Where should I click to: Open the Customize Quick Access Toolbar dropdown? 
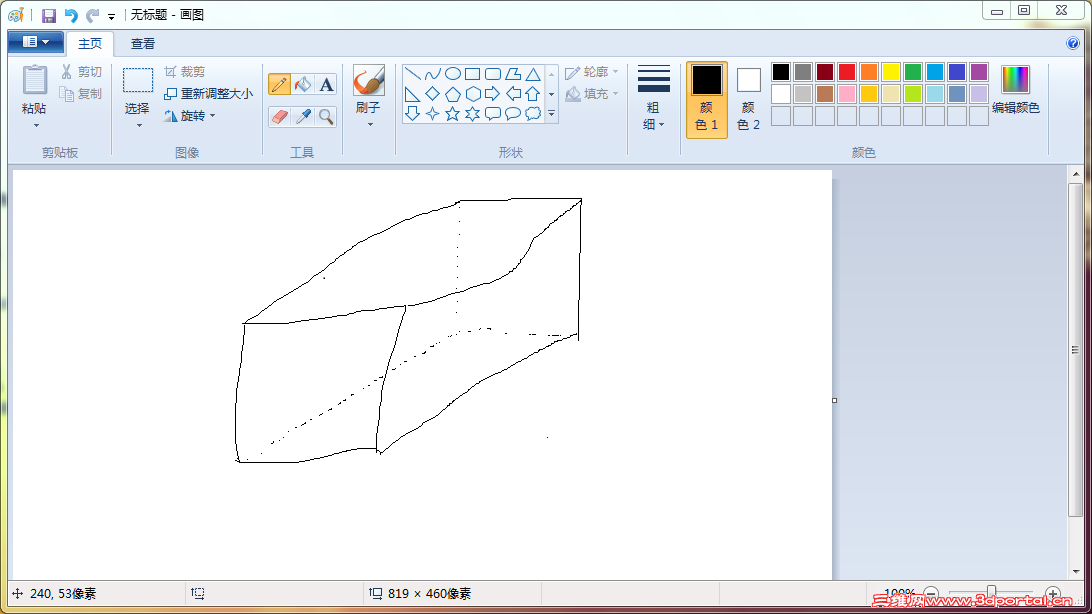(111, 16)
